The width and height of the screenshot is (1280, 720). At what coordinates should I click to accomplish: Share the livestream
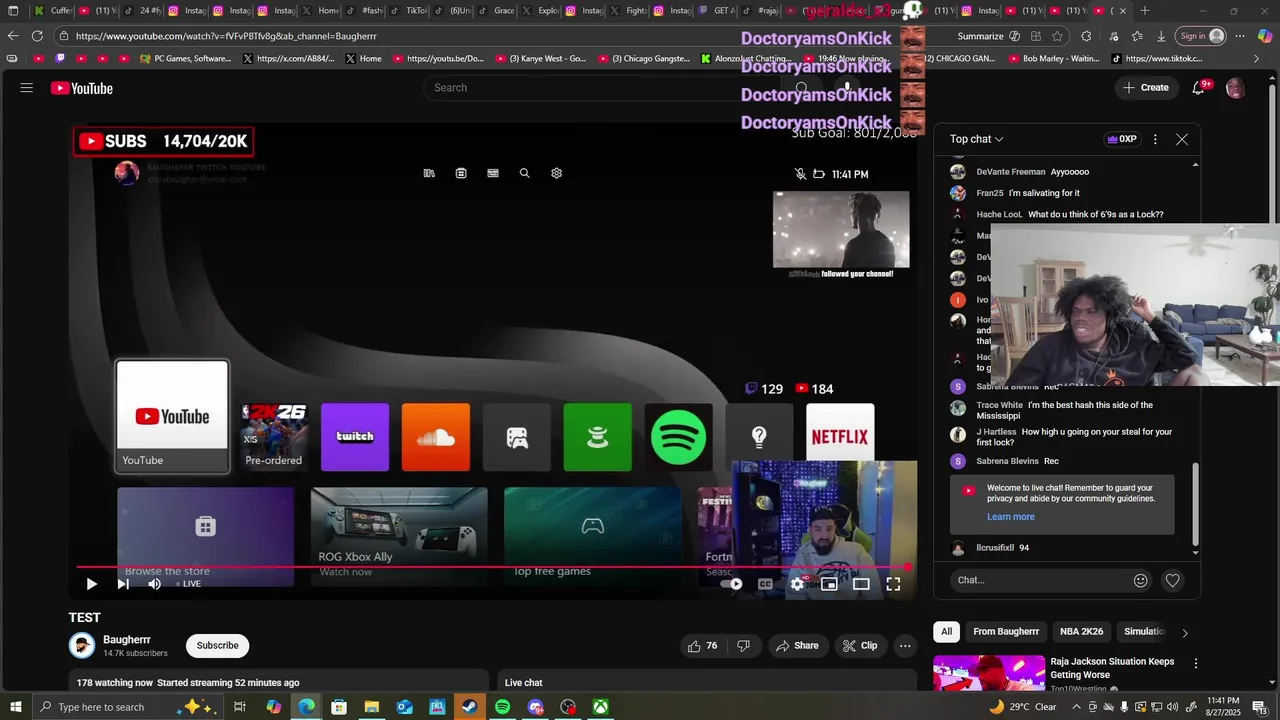(797, 646)
